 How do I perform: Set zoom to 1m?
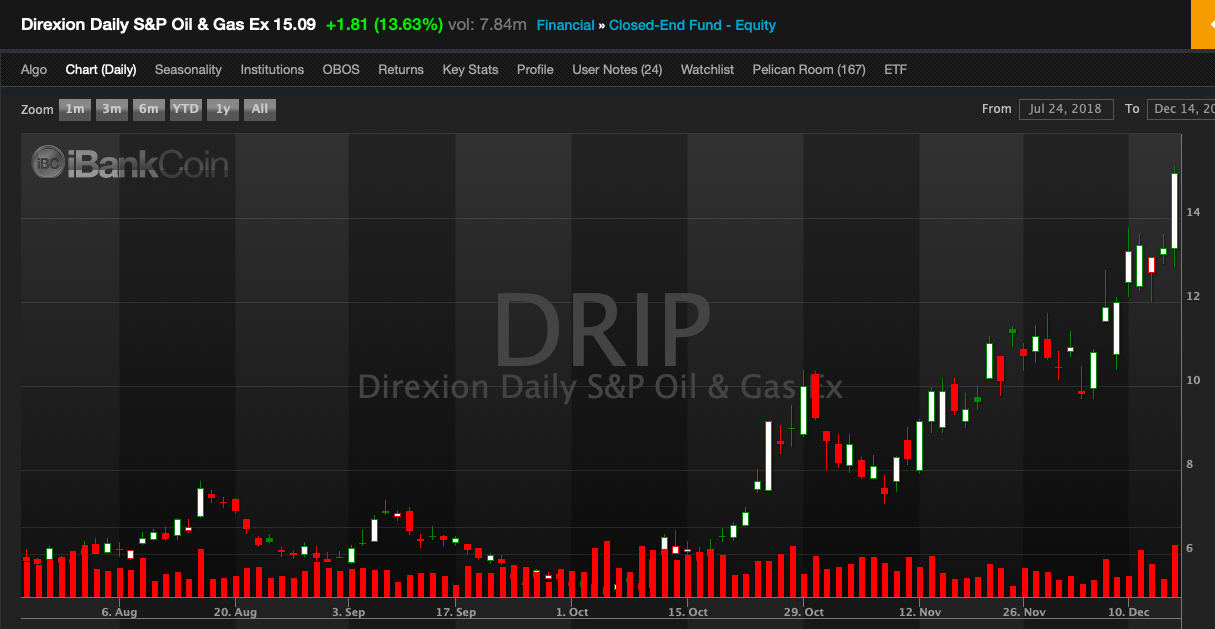(x=75, y=109)
